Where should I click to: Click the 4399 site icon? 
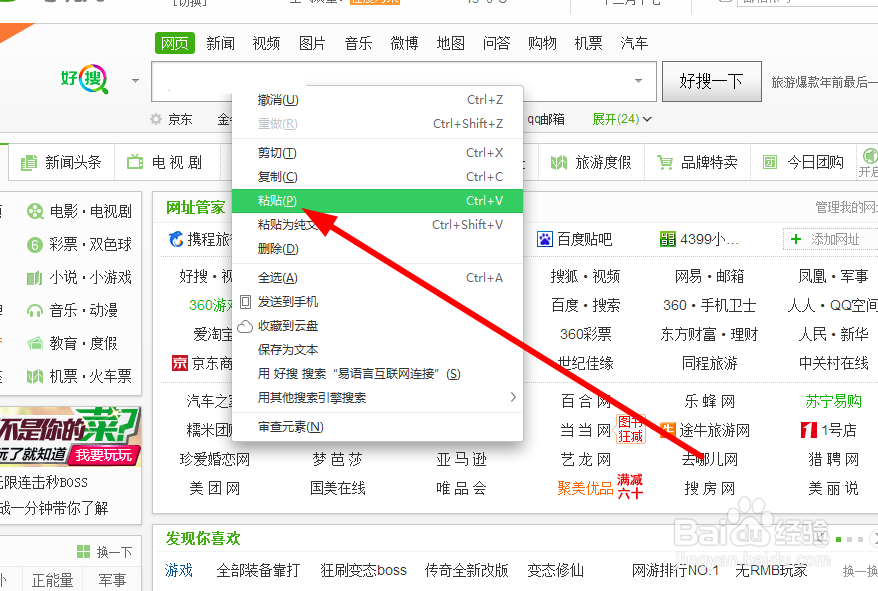[667, 239]
